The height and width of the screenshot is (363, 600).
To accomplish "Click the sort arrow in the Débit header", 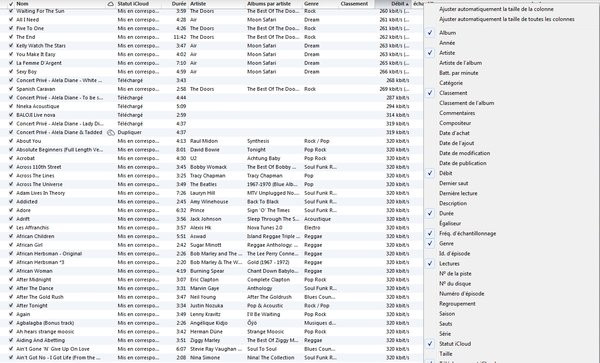I will (x=407, y=4).
